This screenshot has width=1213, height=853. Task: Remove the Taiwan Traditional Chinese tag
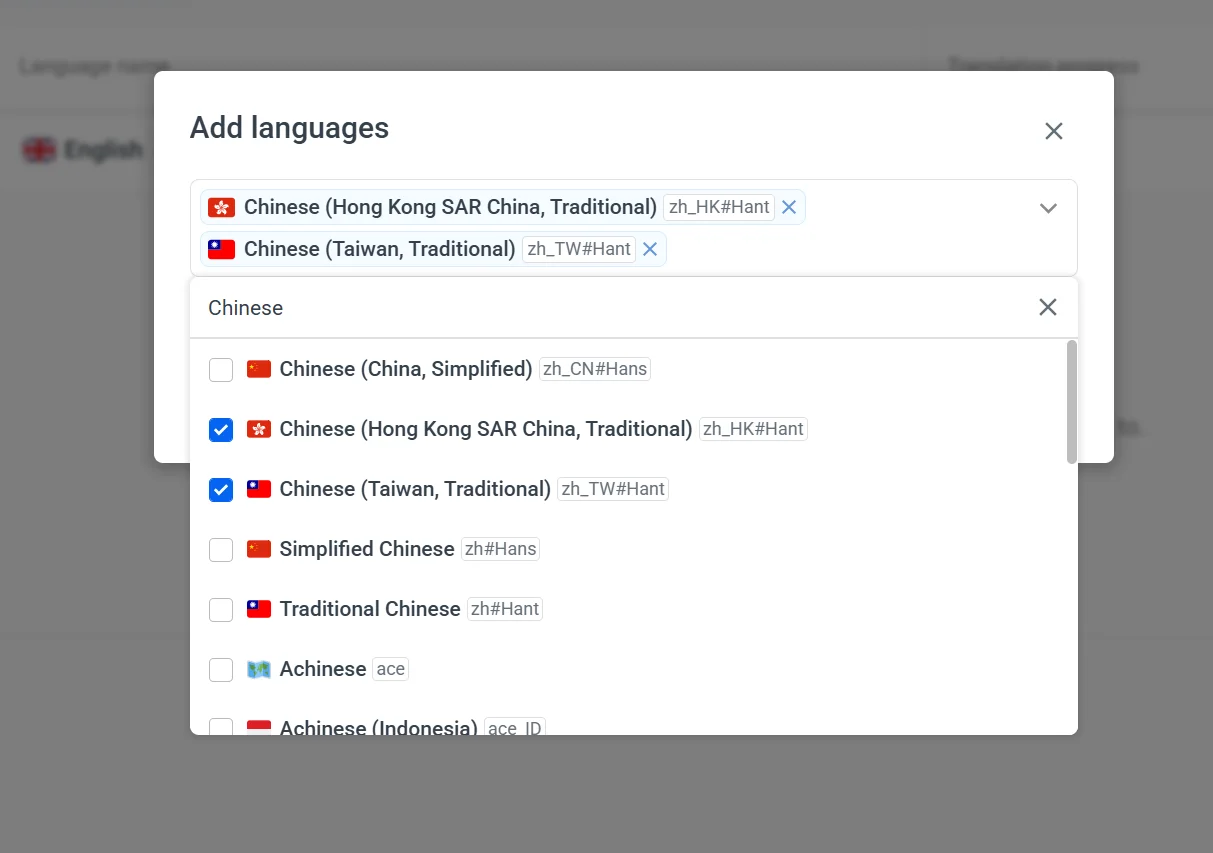pos(650,249)
